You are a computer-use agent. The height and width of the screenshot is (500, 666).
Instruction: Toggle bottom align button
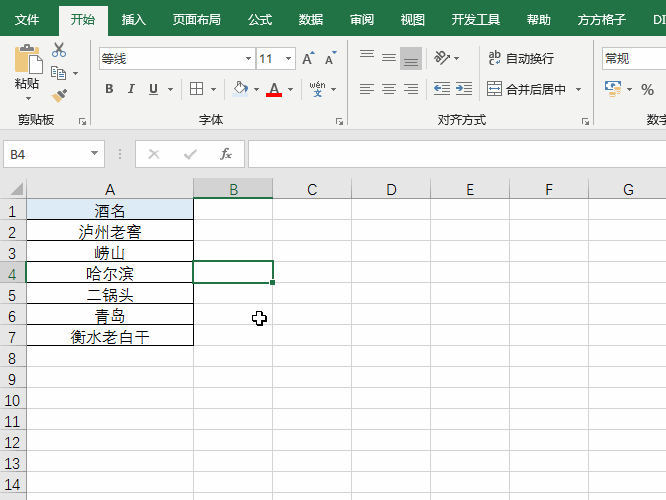[411, 59]
